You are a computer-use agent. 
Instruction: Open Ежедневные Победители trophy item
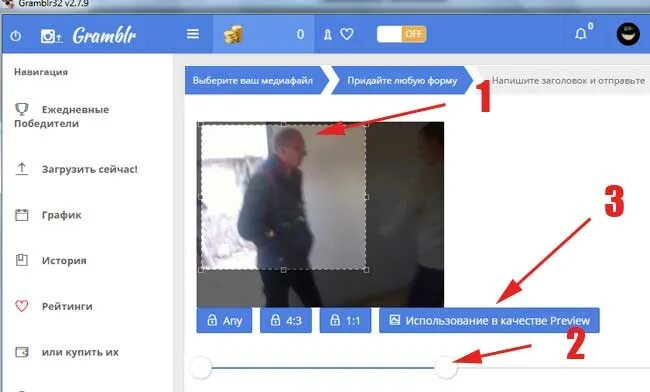(62, 116)
